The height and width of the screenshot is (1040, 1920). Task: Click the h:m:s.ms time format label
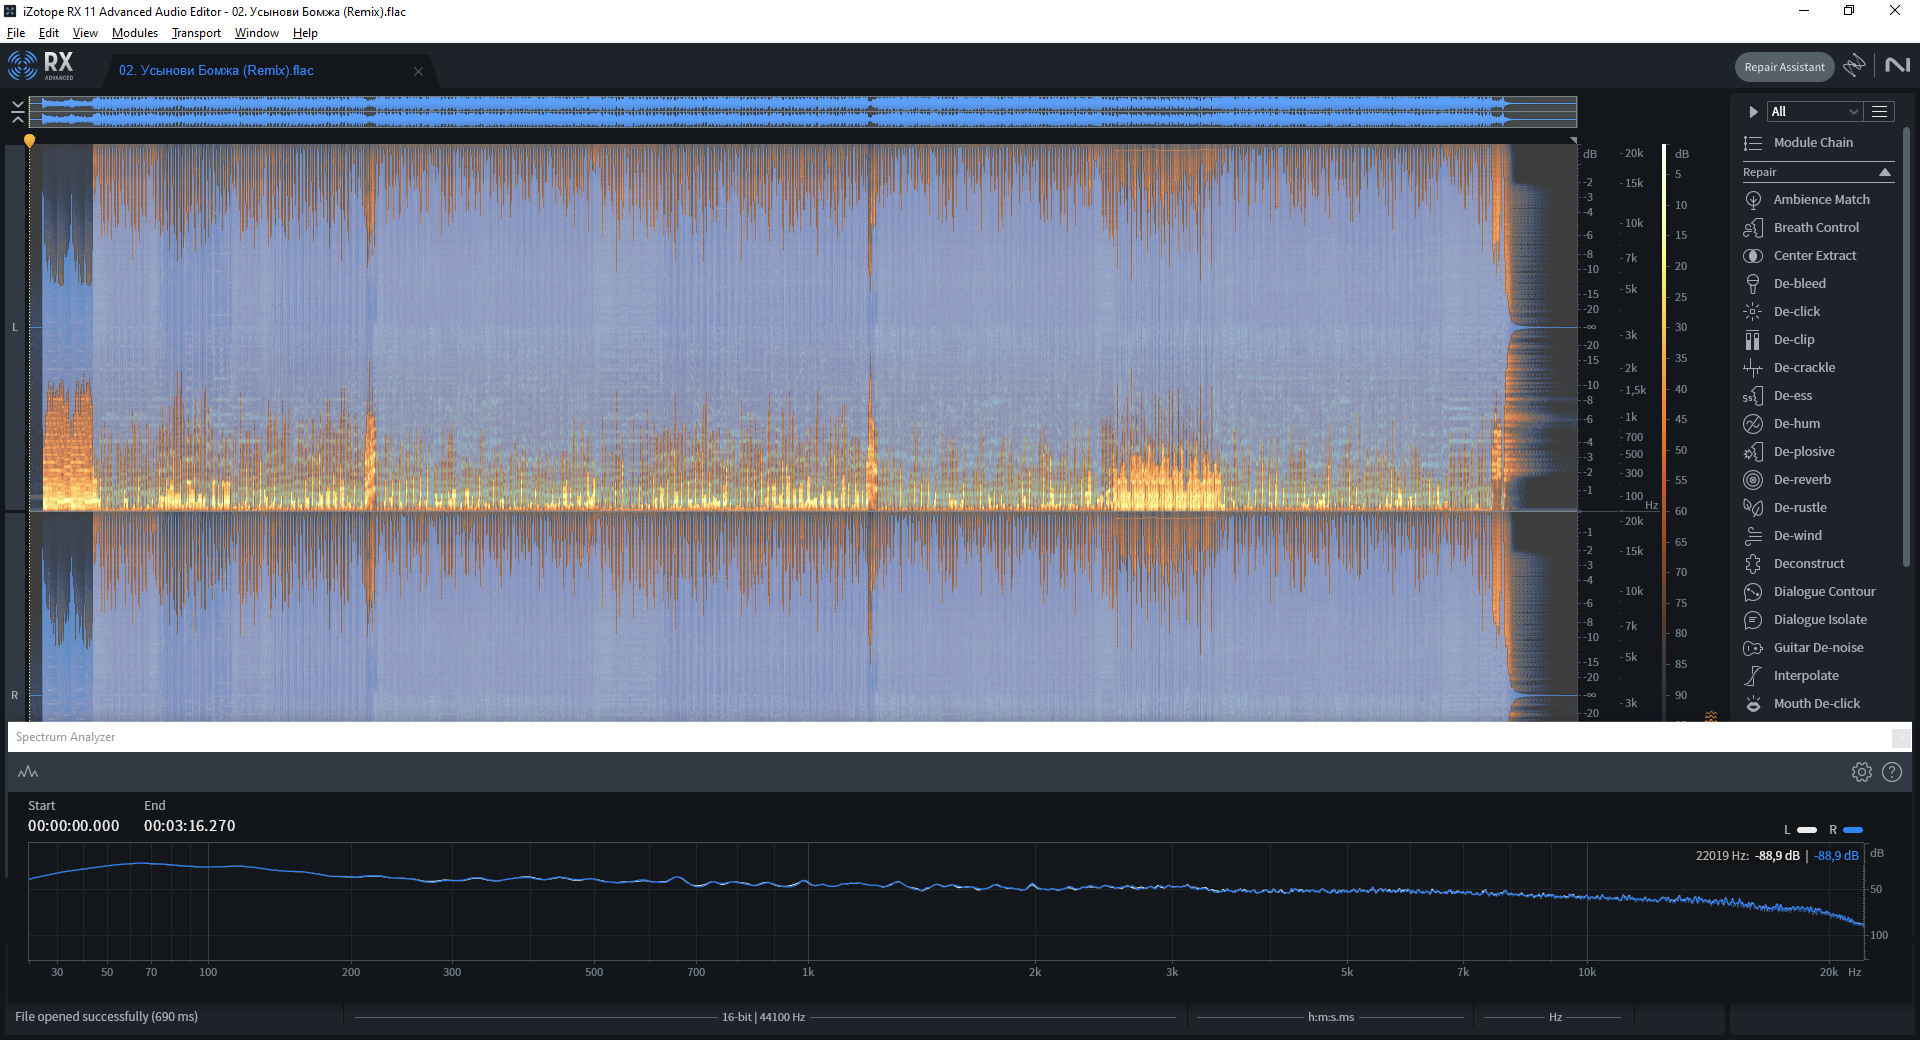pos(1331,1017)
